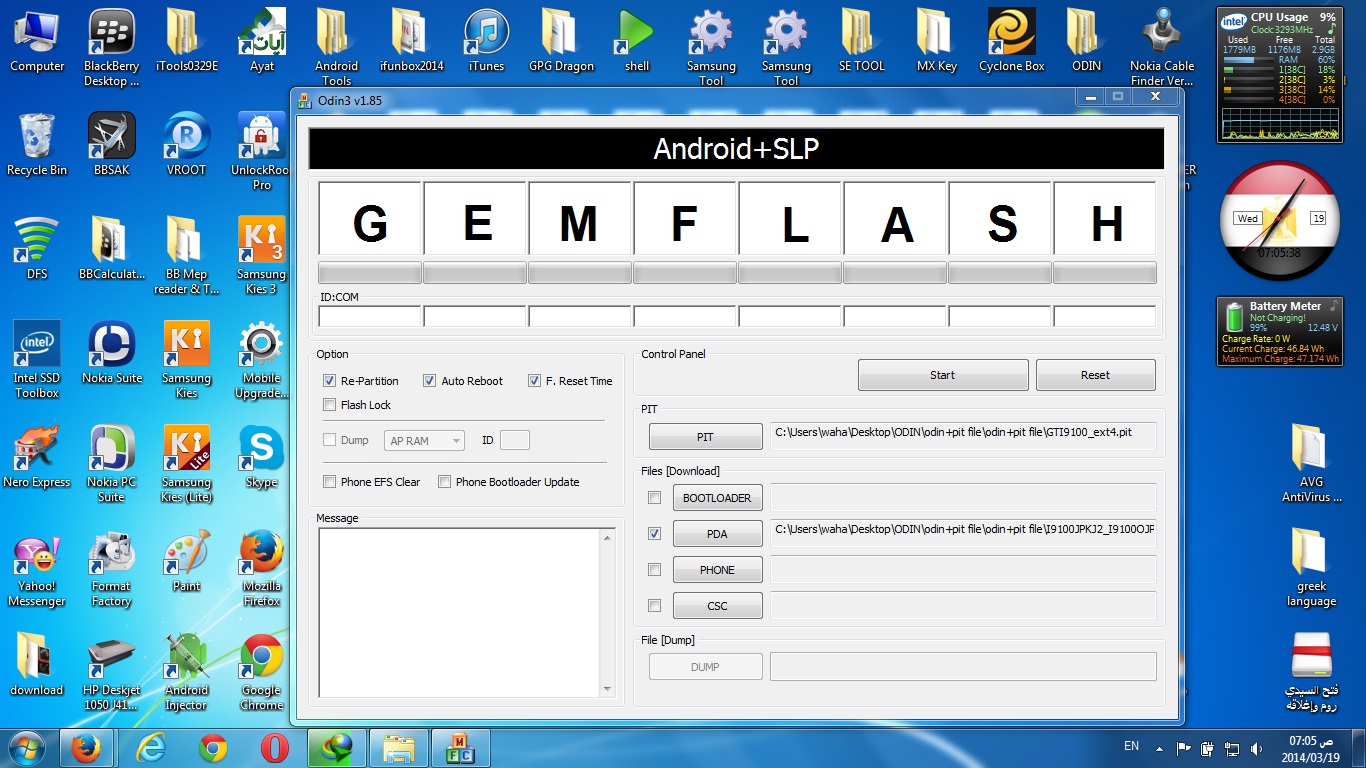Click the PDA file path field

point(963,529)
